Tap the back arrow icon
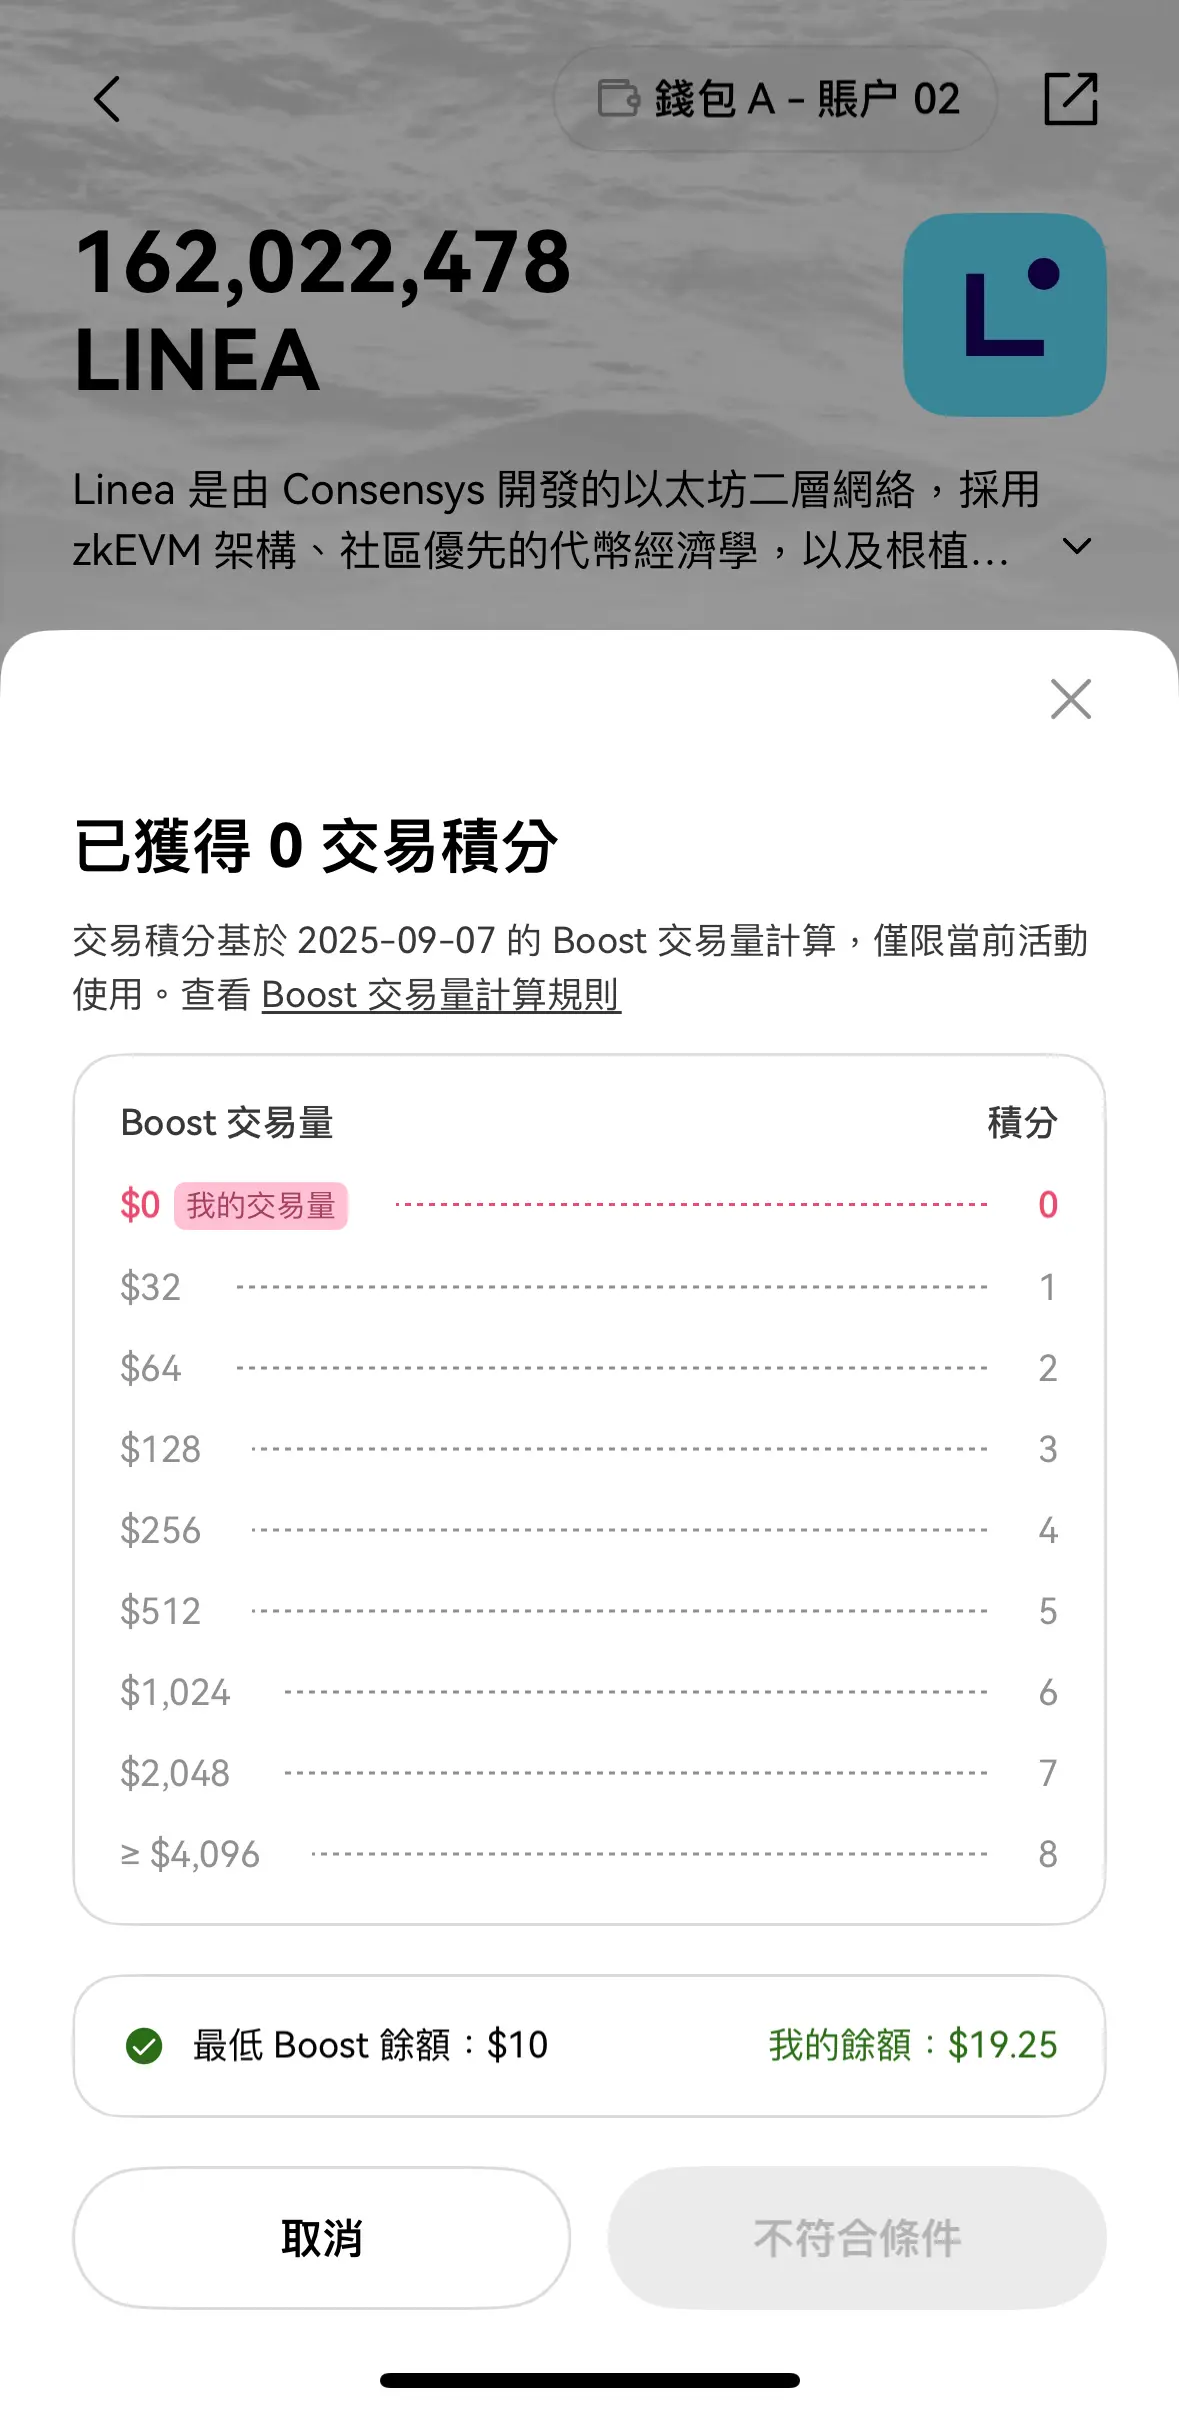Image resolution: width=1179 pixels, height=2412 pixels. coord(107,99)
